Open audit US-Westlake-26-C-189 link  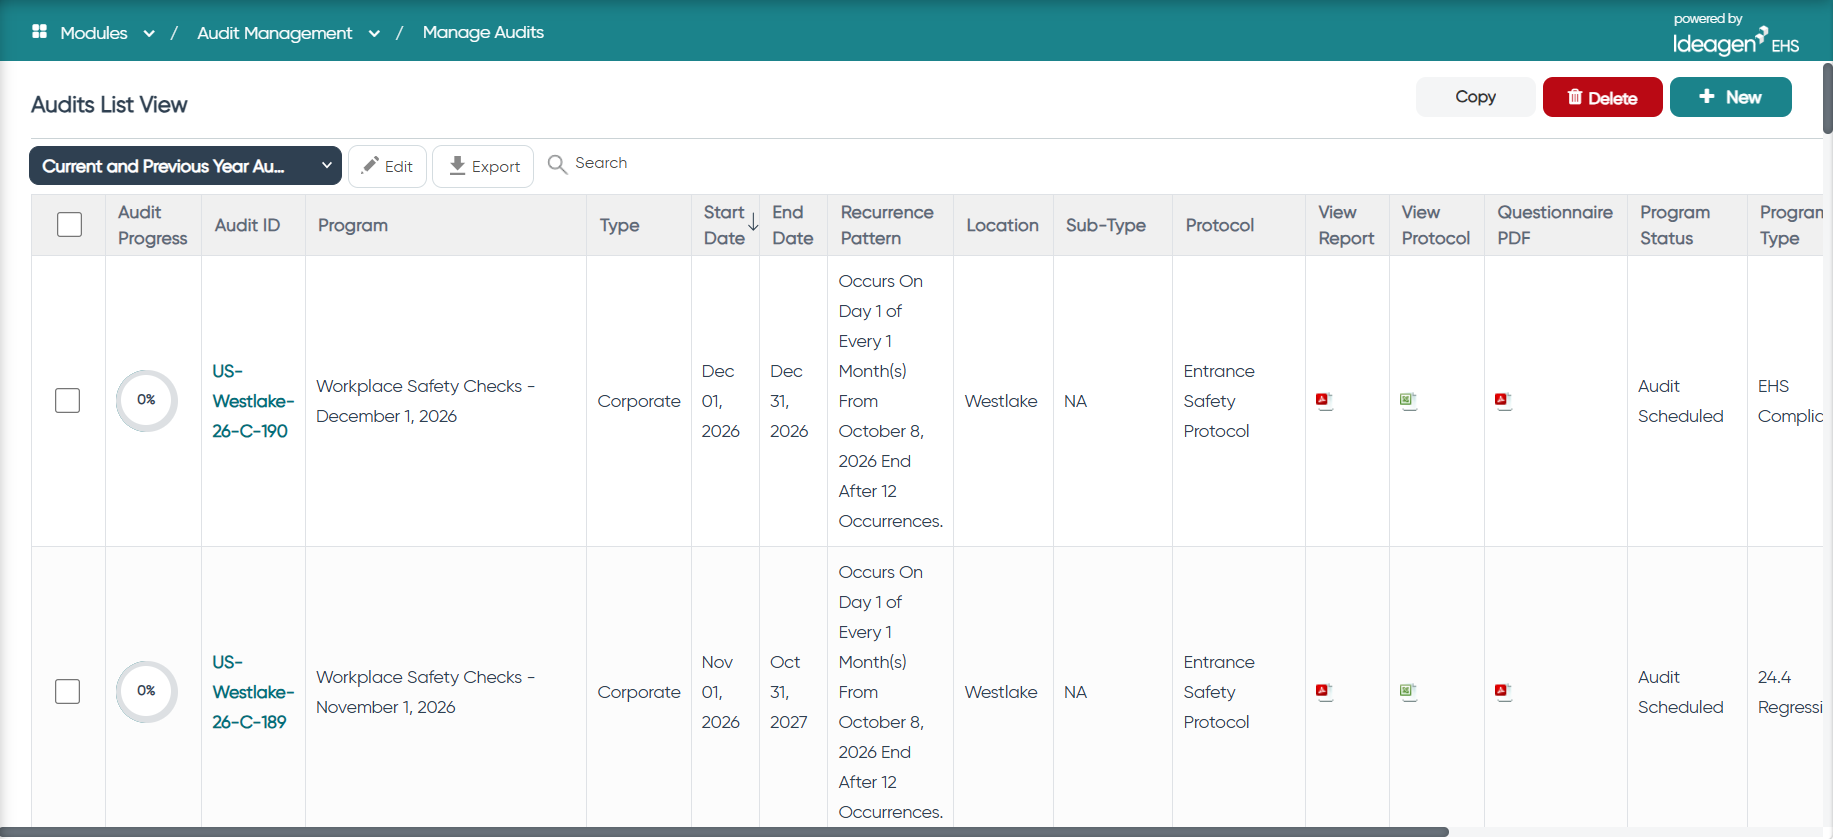(253, 692)
